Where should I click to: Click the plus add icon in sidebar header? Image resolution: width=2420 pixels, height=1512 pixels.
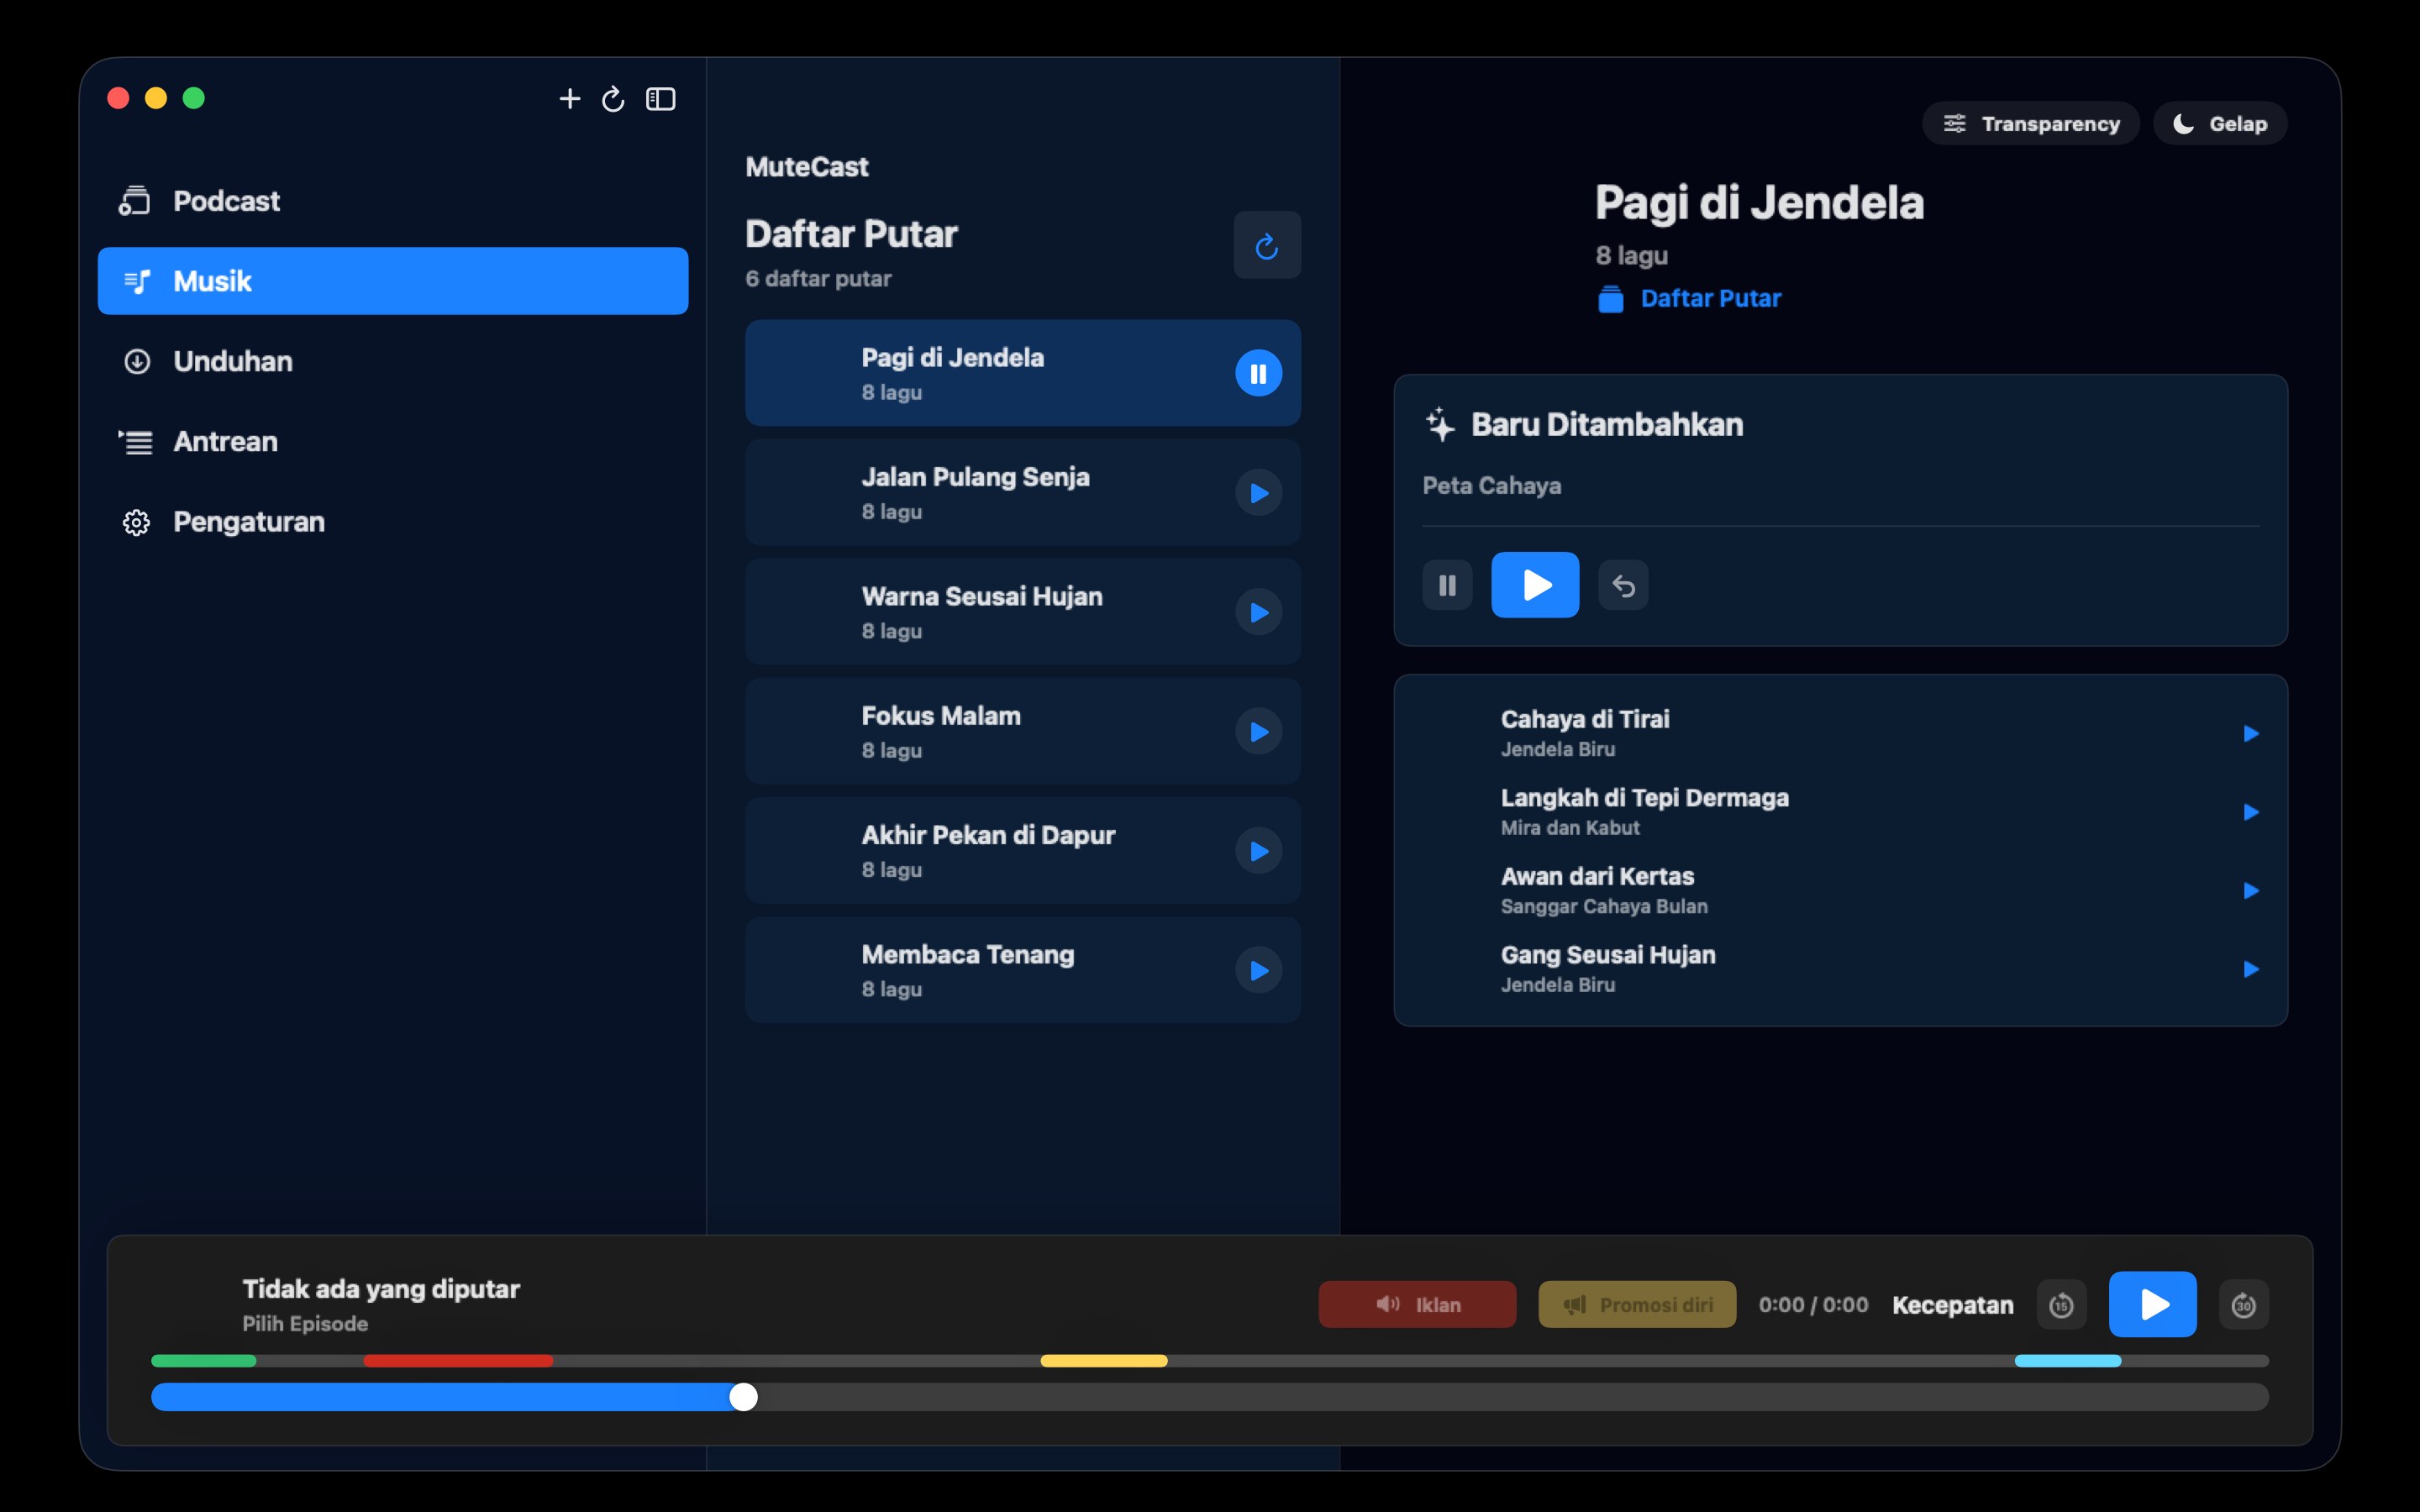tap(569, 98)
